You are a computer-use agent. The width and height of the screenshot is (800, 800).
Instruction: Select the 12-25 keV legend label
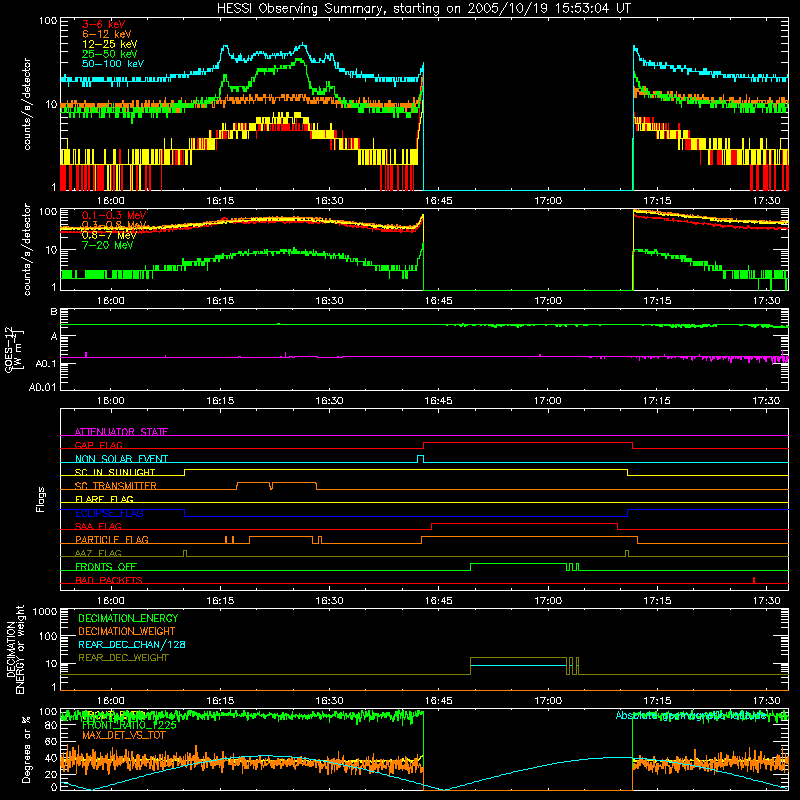110,44
